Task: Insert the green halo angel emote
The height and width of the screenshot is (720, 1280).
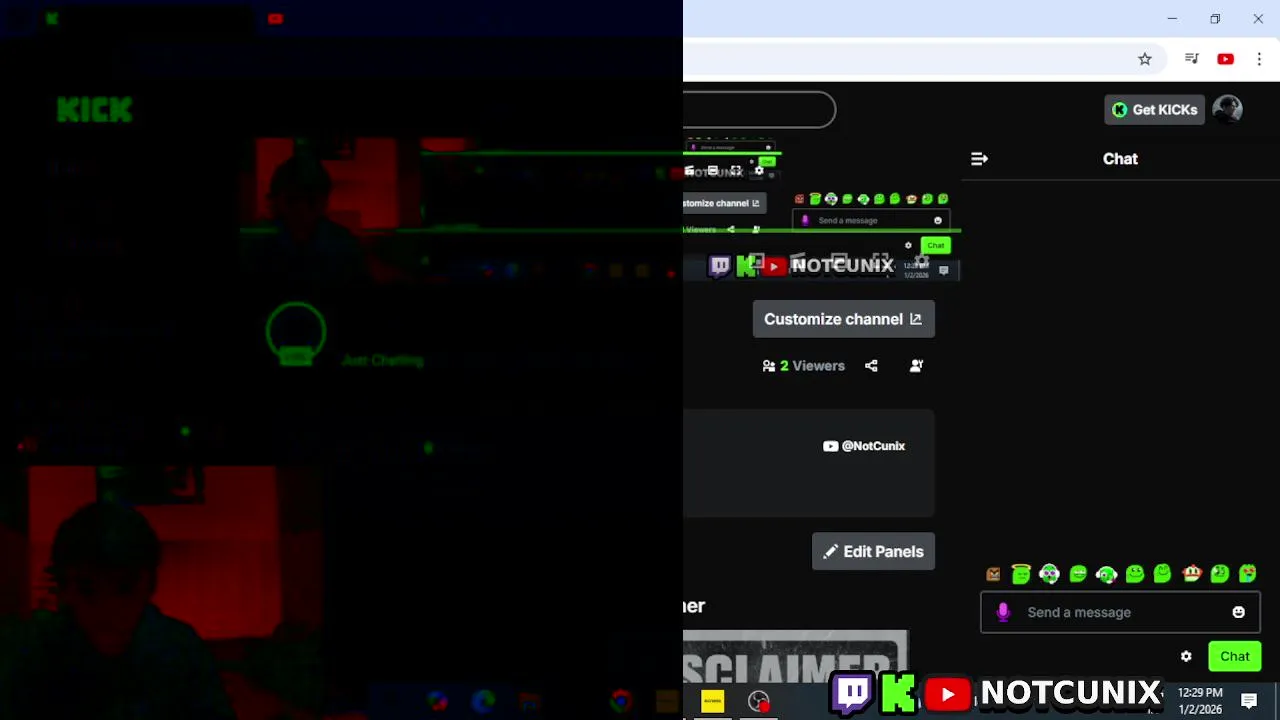Action: click(1021, 574)
